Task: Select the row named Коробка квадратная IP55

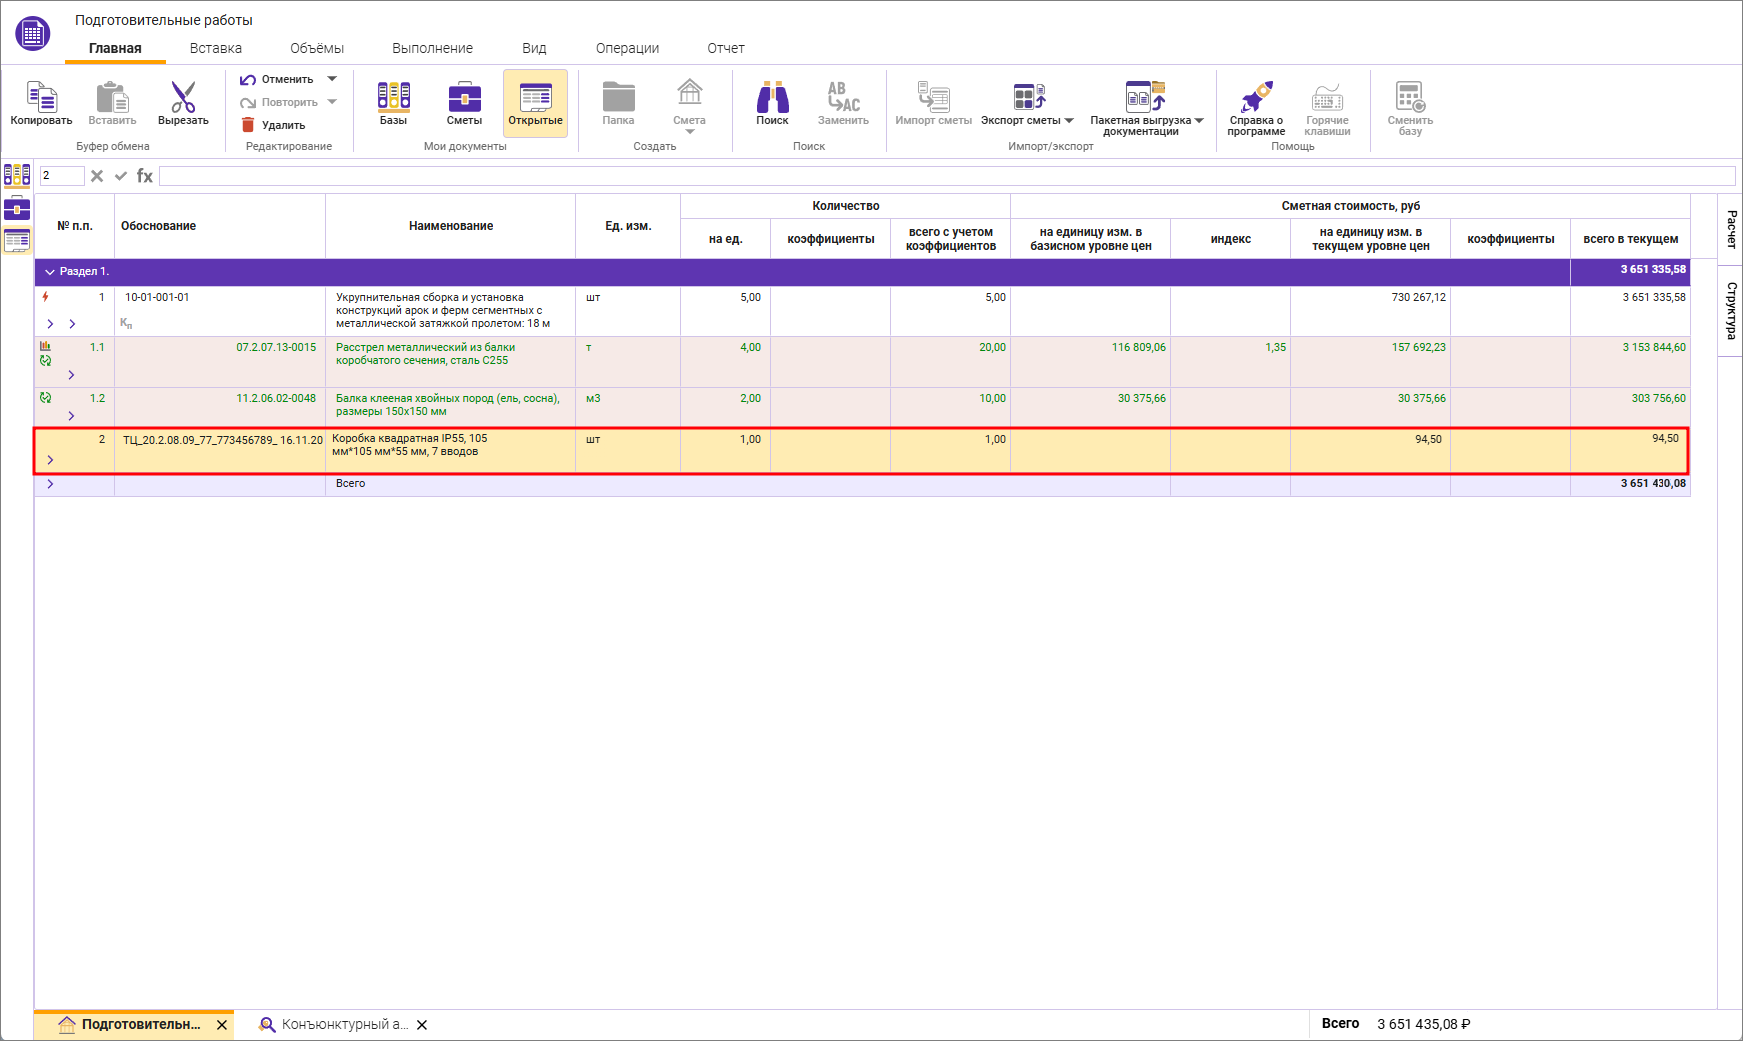Action: click(x=450, y=446)
